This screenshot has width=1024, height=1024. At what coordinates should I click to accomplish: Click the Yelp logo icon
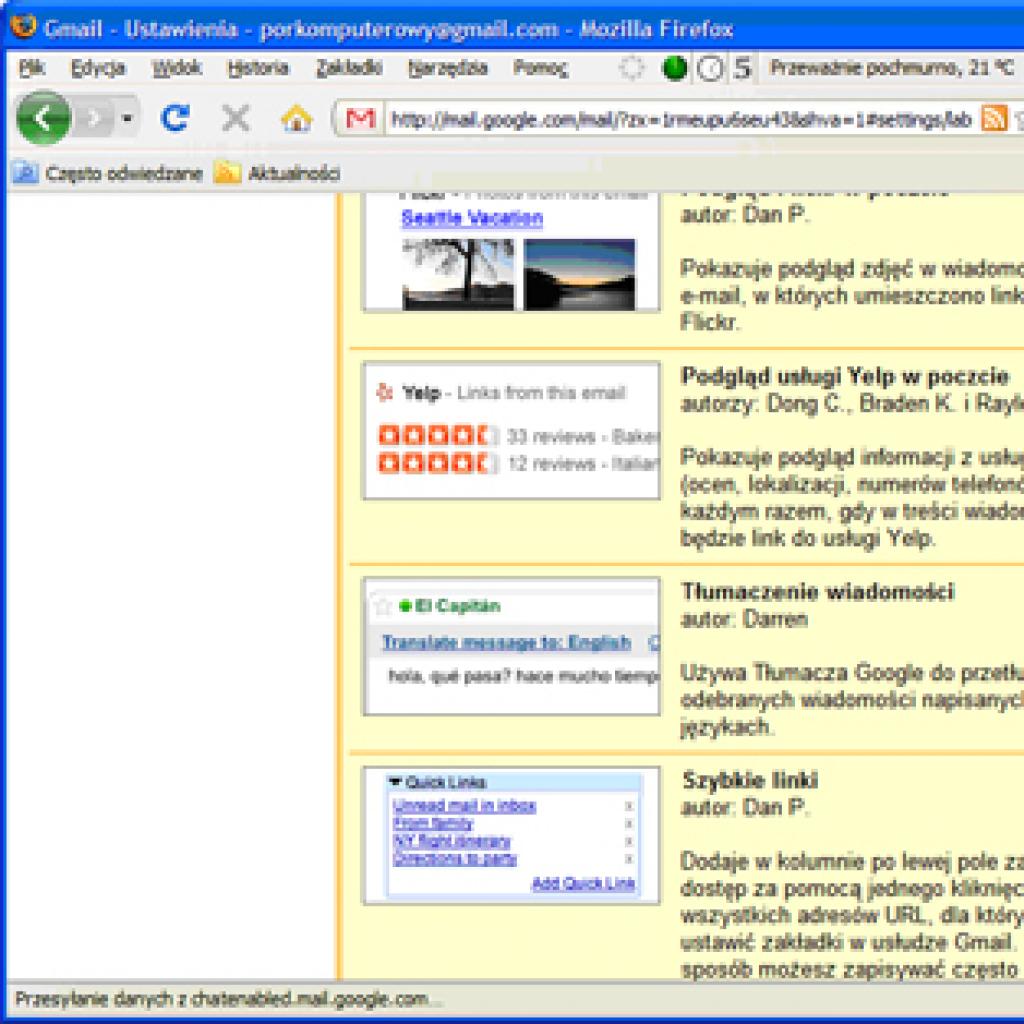coord(385,392)
